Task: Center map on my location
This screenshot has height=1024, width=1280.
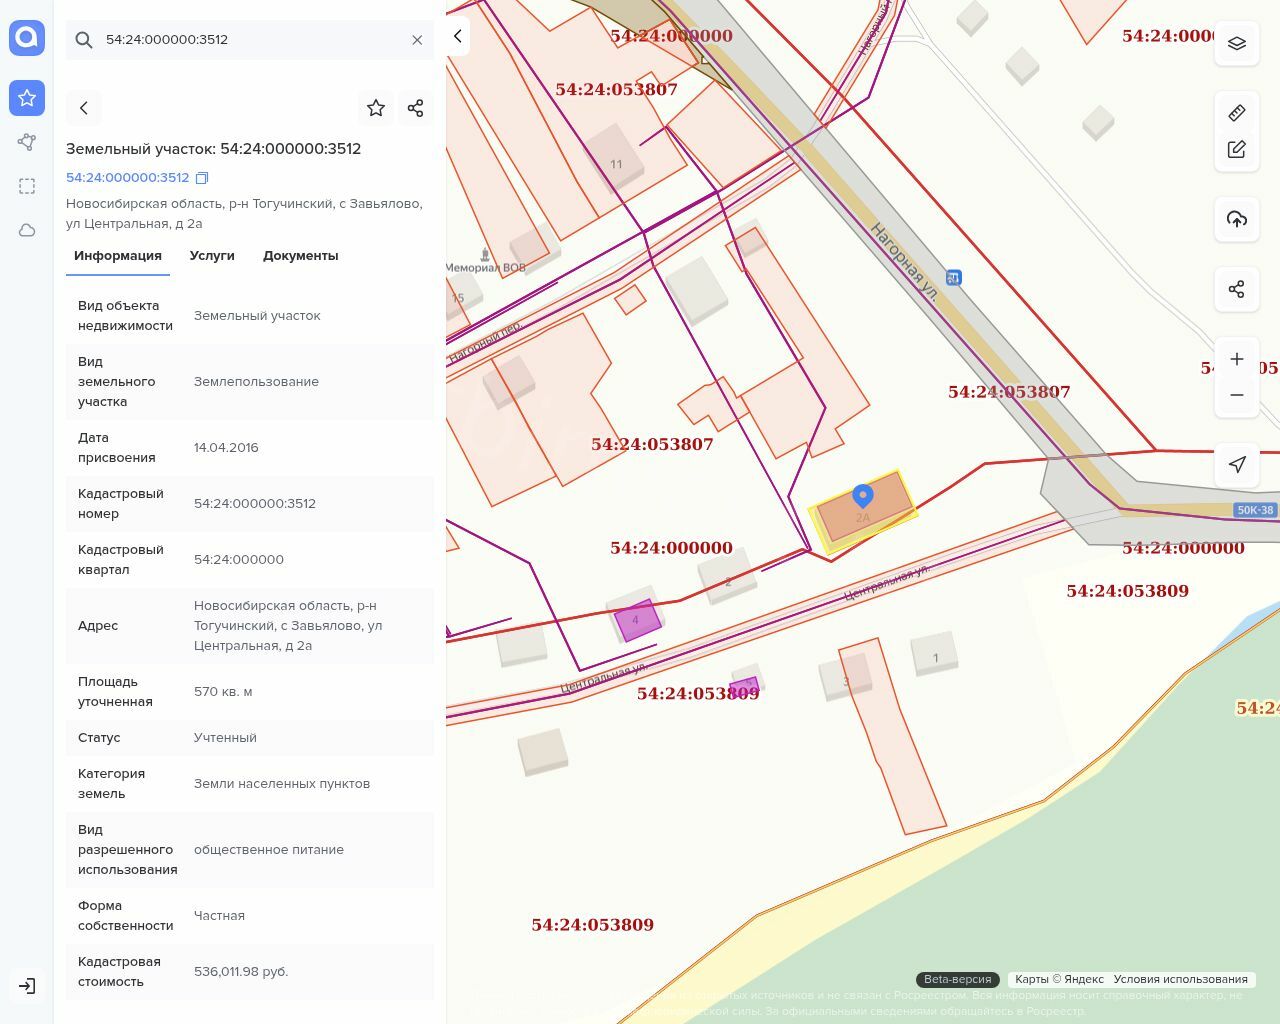Action: [x=1236, y=464]
